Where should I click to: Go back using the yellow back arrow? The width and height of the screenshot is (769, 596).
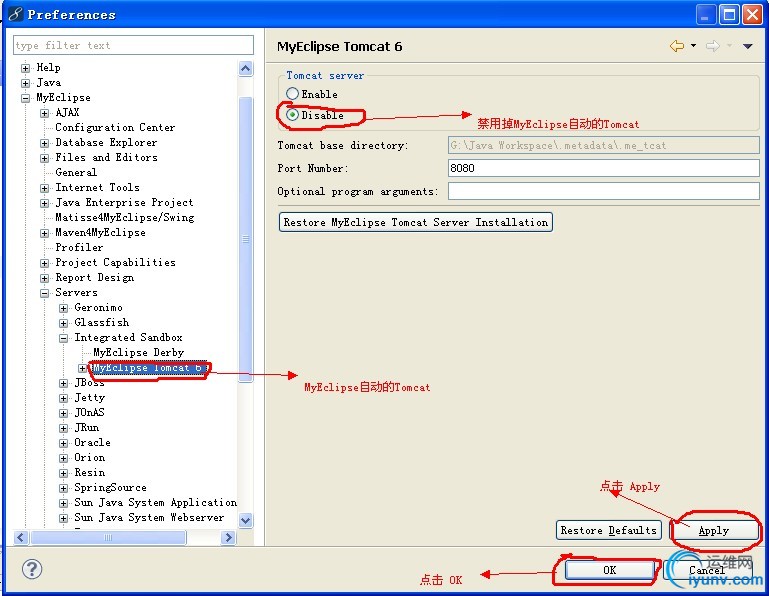(x=677, y=46)
